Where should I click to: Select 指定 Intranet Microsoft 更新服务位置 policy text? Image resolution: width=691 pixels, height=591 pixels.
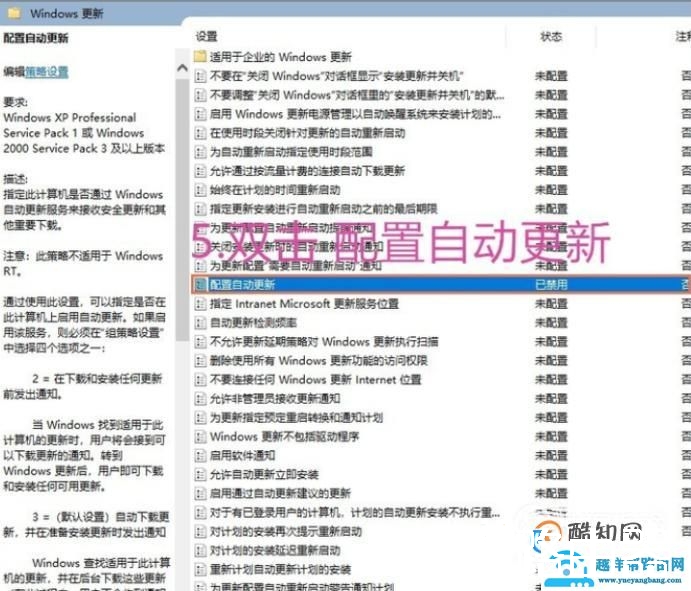304,304
